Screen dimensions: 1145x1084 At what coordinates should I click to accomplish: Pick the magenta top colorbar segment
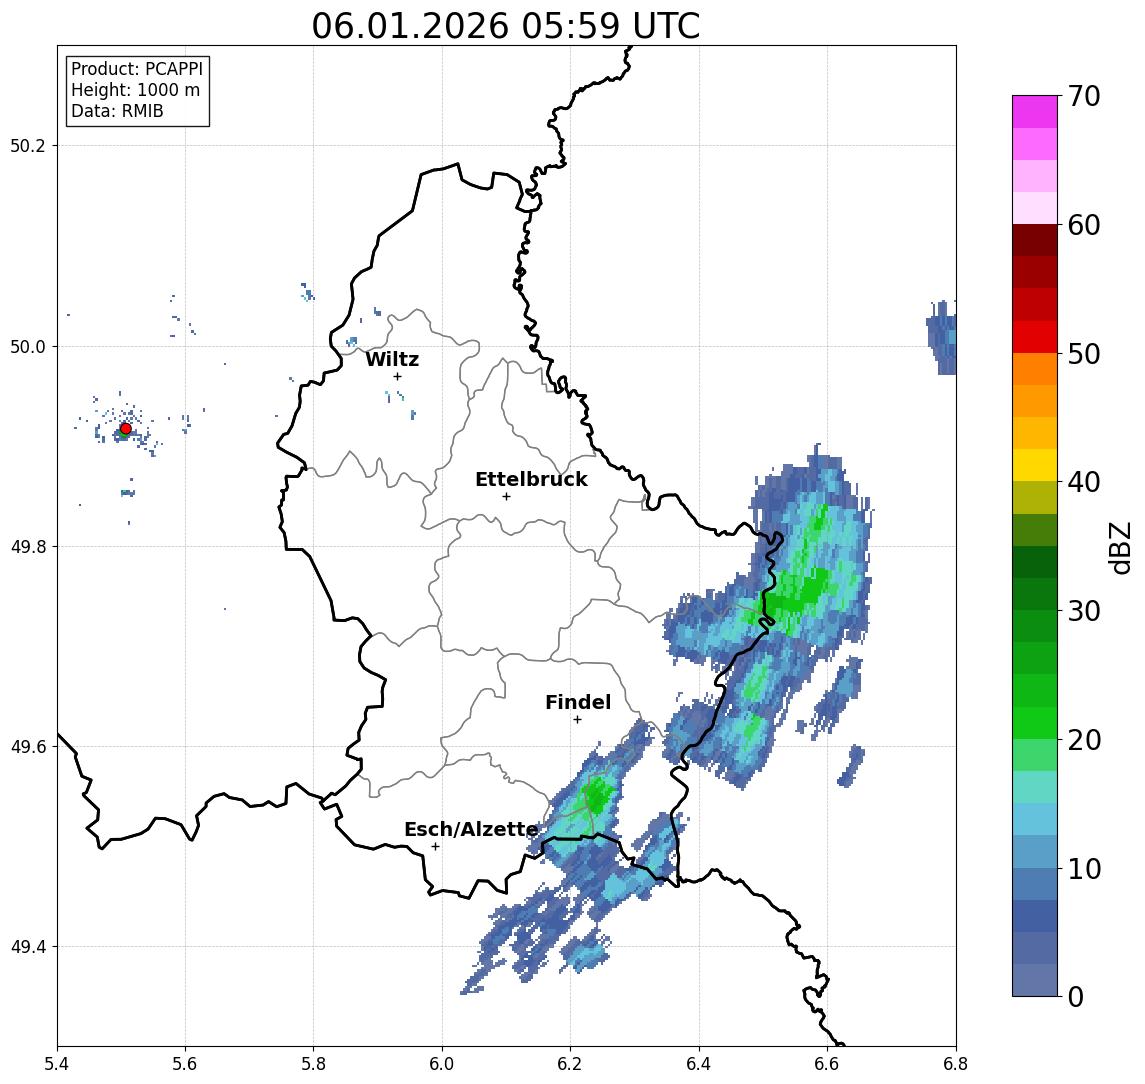[1035, 112]
